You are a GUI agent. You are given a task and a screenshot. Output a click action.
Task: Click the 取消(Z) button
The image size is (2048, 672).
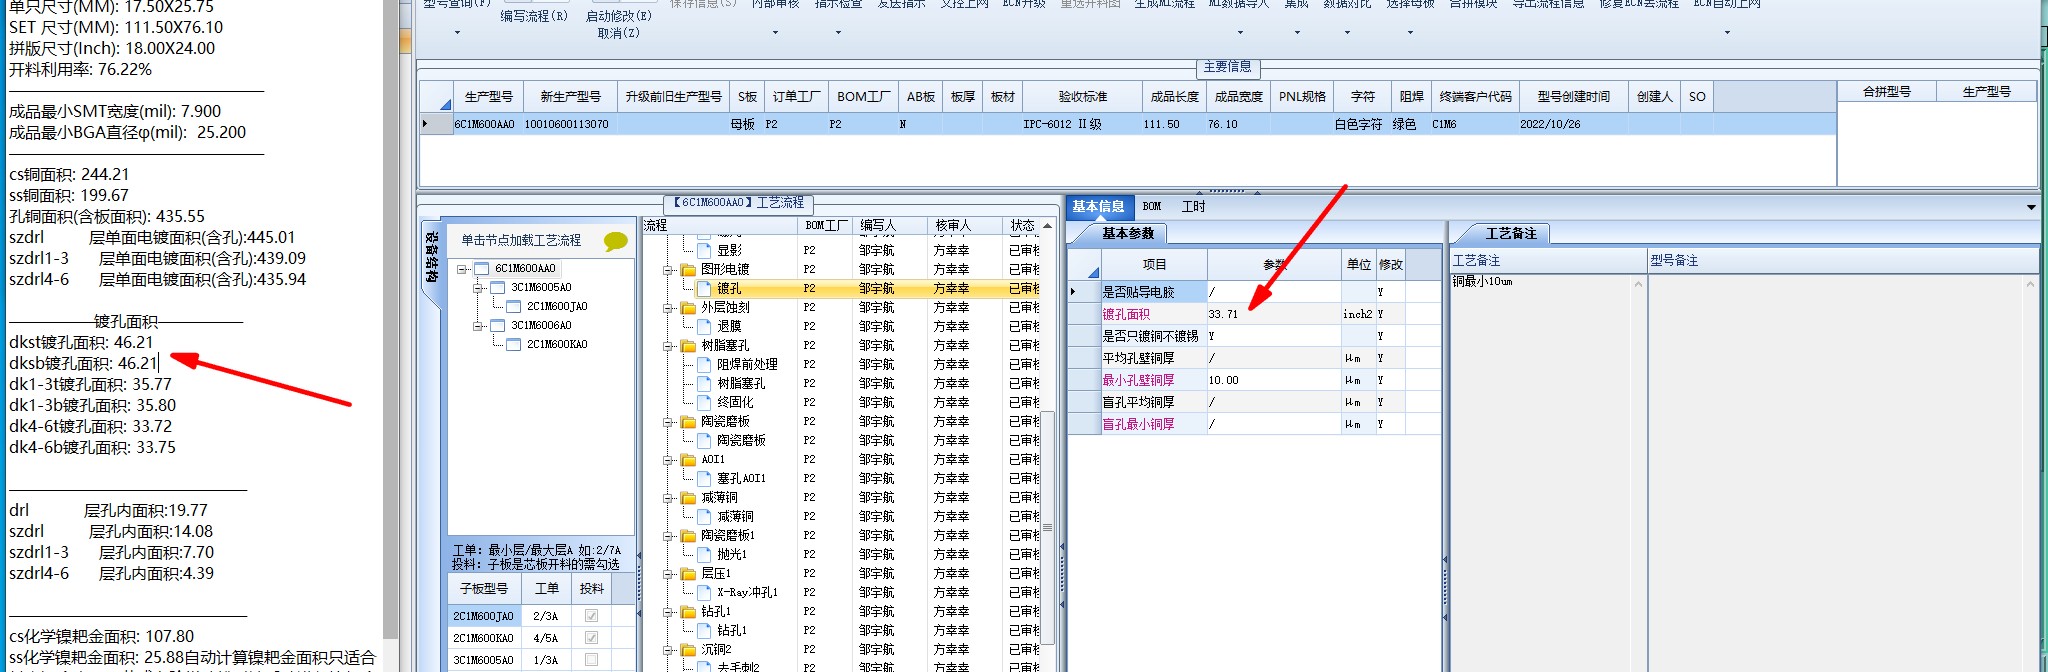pyautogui.click(x=618, y=33)
